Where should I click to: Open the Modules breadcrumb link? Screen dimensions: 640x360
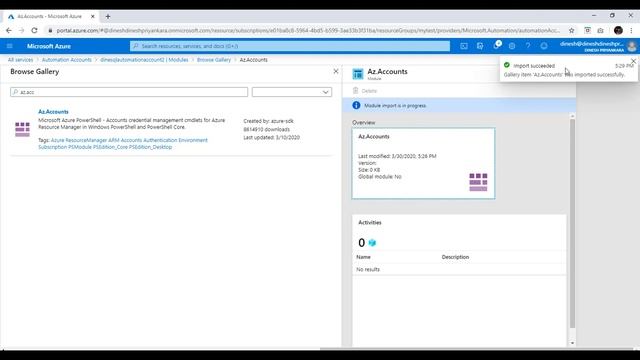tap(144, 60)
